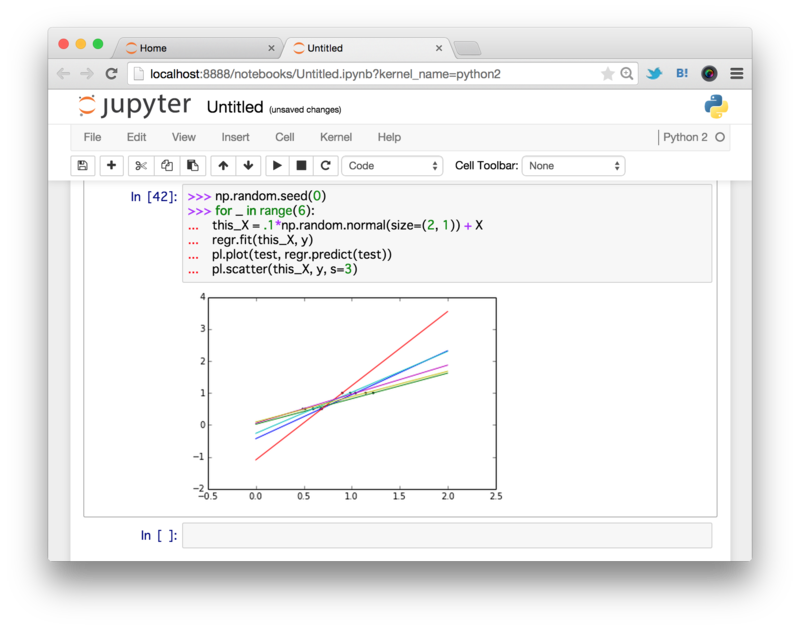
Task: Open the Twitter bird extension
Action: (654, 73)
